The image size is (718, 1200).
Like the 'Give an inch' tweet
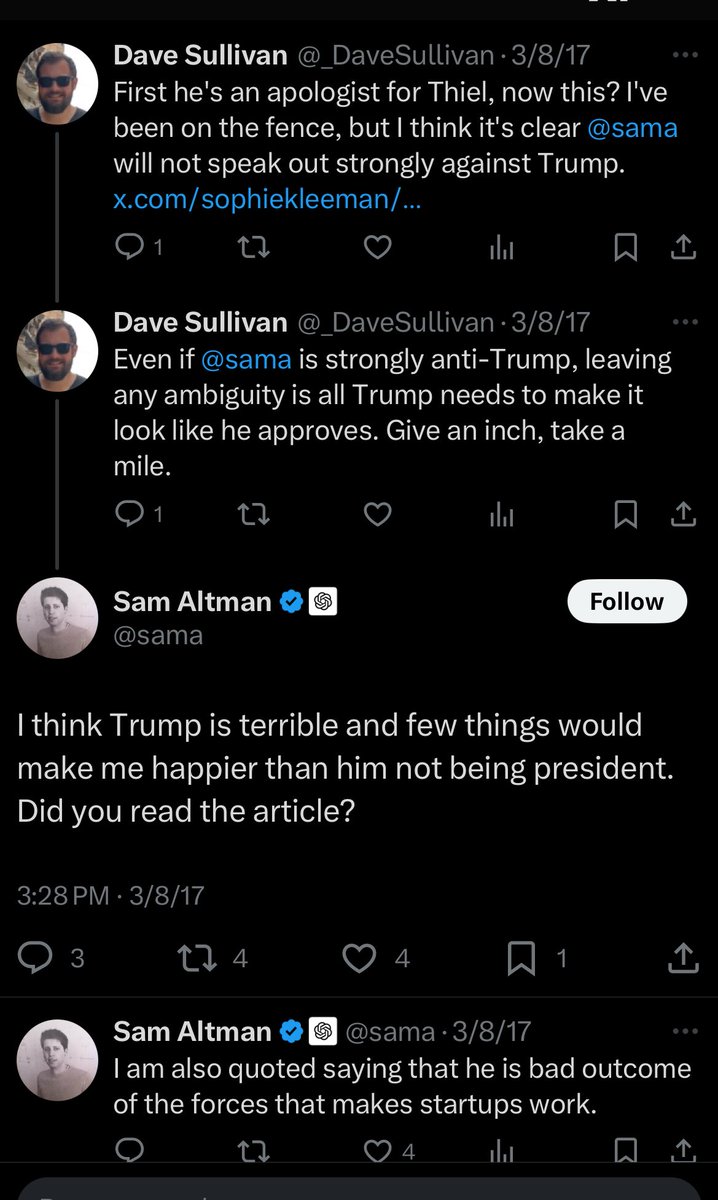pyautogui.click(x=377, y=514)
